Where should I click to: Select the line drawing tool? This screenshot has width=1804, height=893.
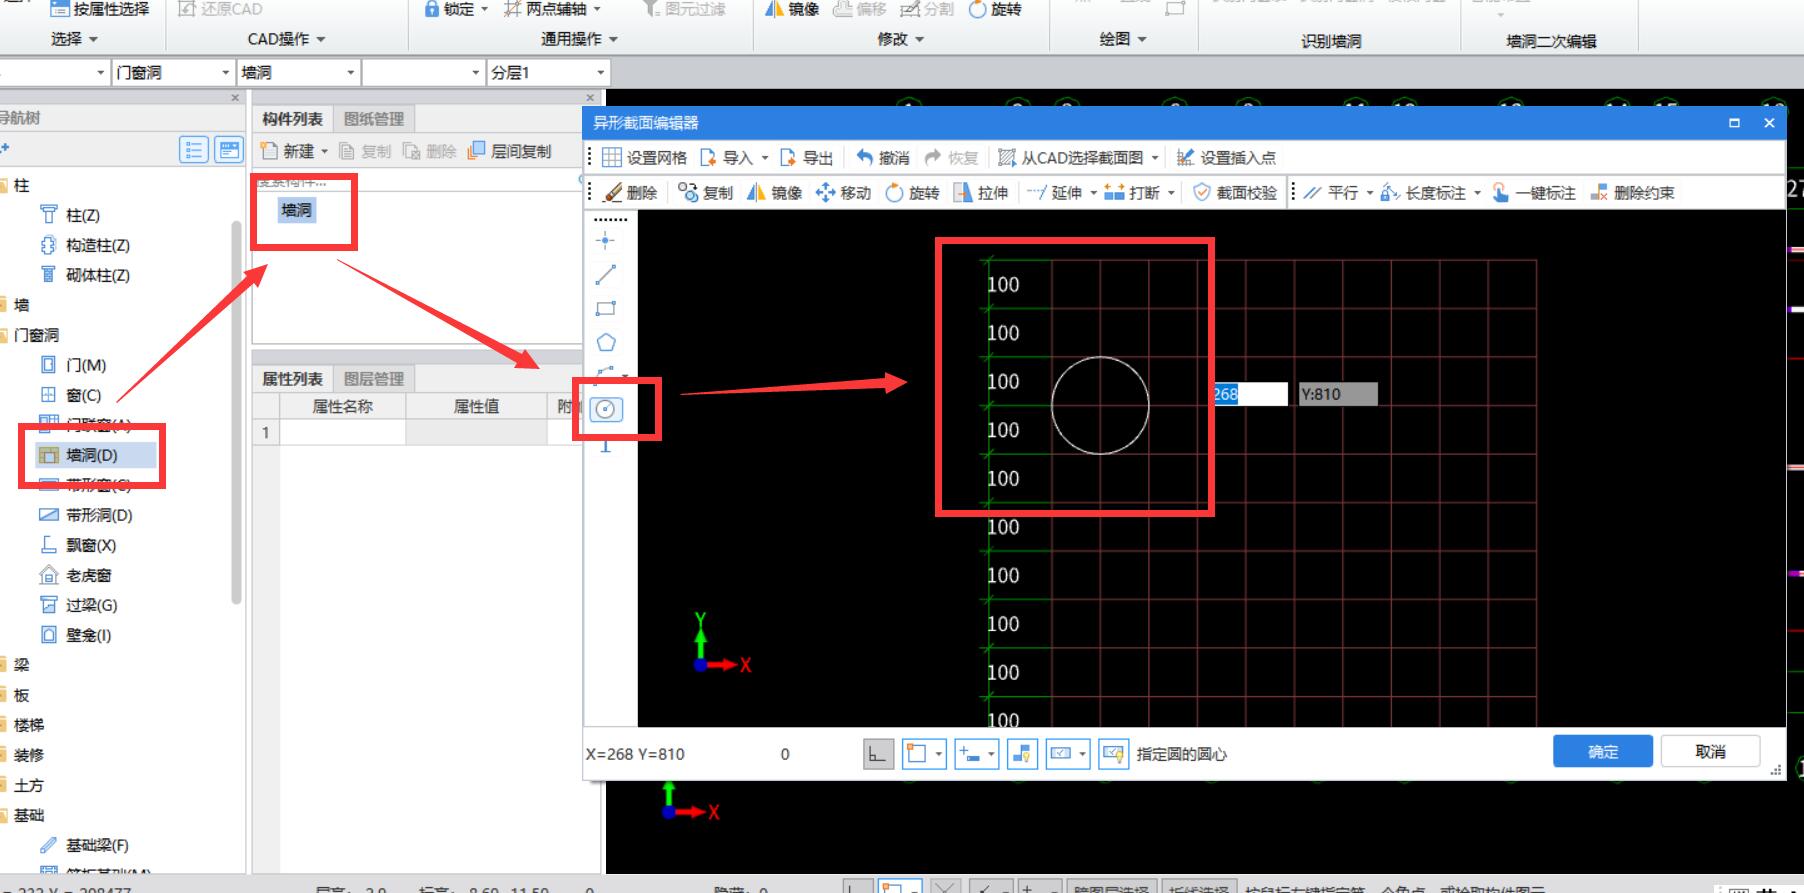[x=605, y=274]
